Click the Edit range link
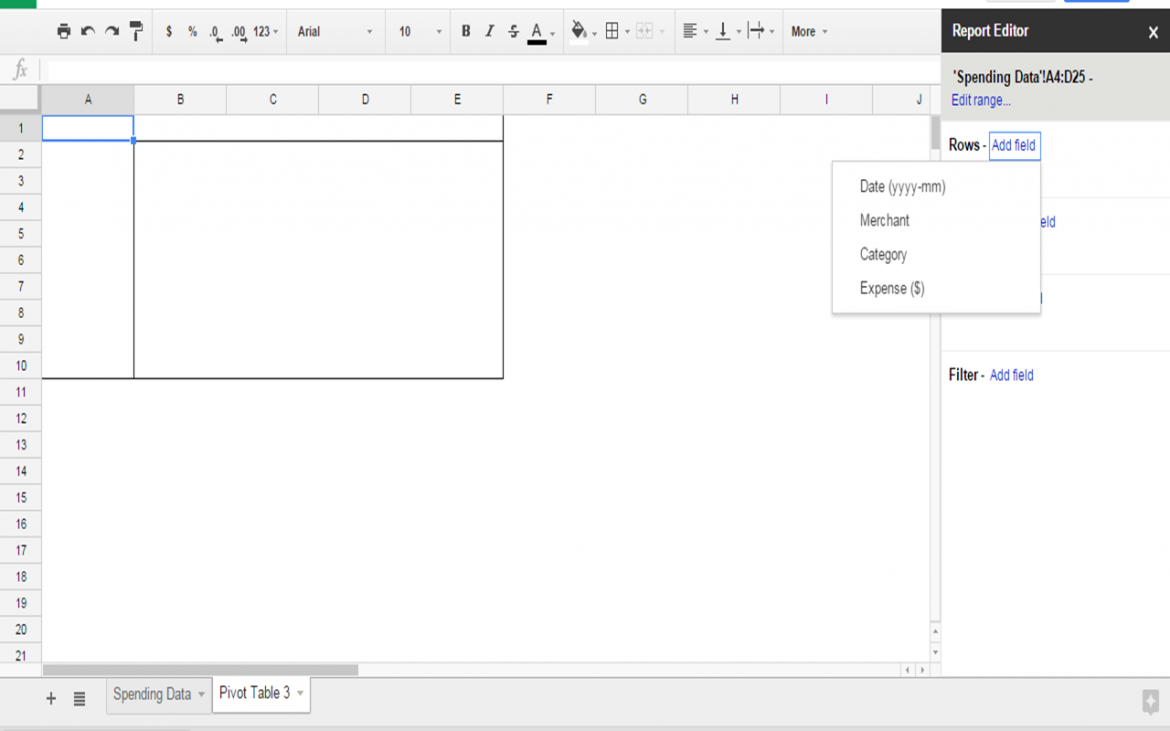1170x731 pixels. point(980,100)
